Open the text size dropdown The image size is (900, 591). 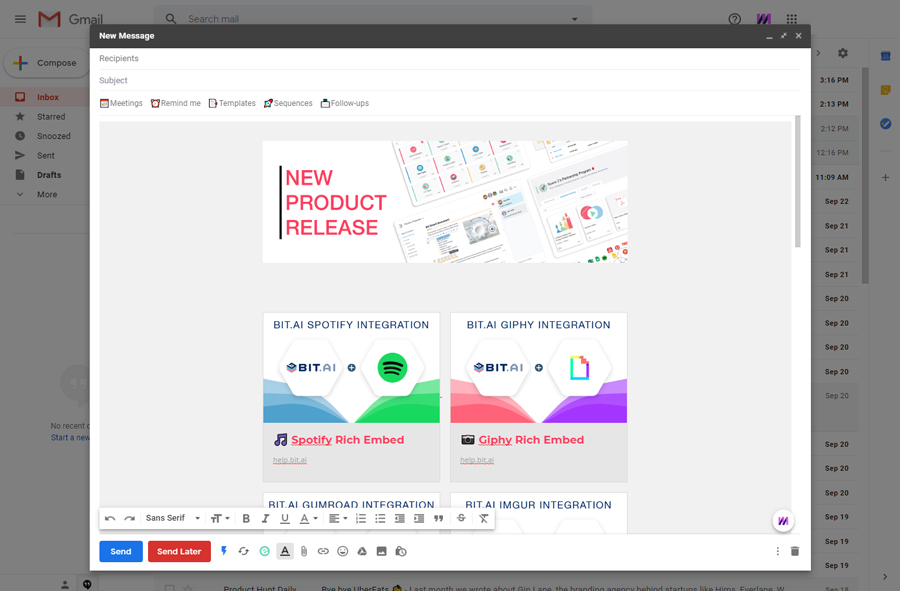[220, 519]
